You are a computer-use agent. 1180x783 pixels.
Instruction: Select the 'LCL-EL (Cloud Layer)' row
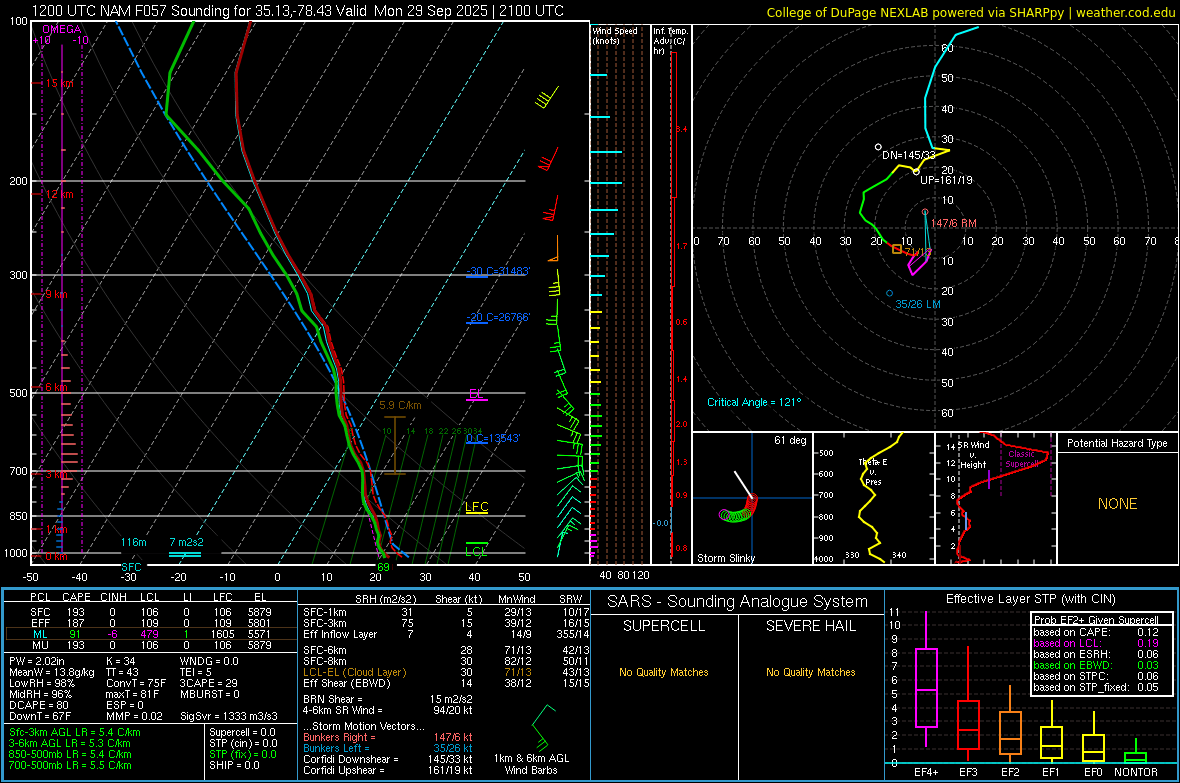[x=446, y=672]
